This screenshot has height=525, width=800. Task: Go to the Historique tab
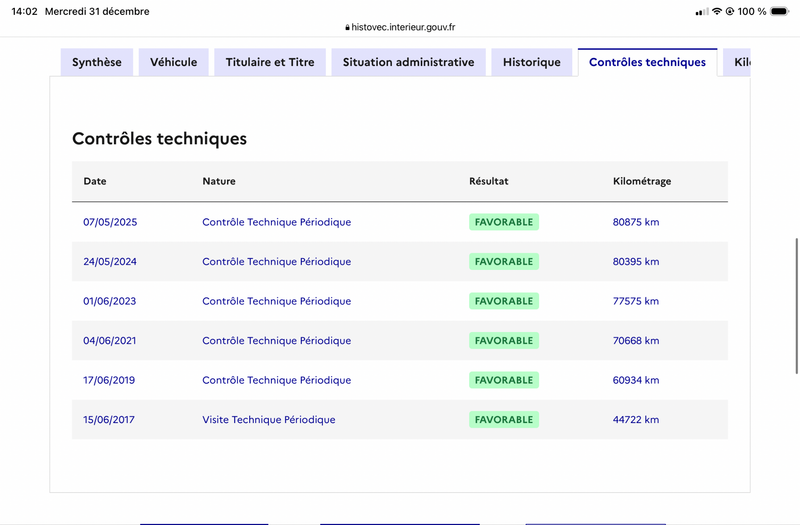pos(532,62)
